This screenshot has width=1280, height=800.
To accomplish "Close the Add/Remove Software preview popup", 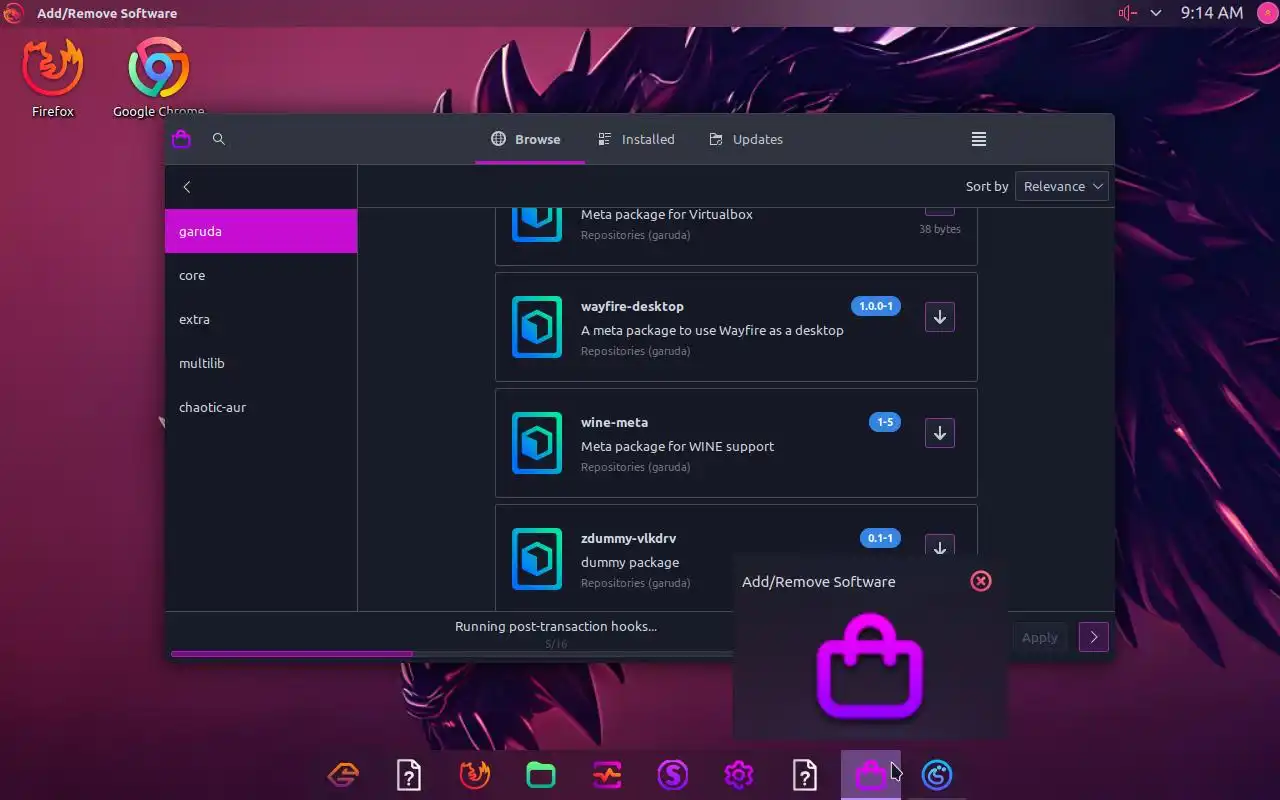I will (981, 581).
